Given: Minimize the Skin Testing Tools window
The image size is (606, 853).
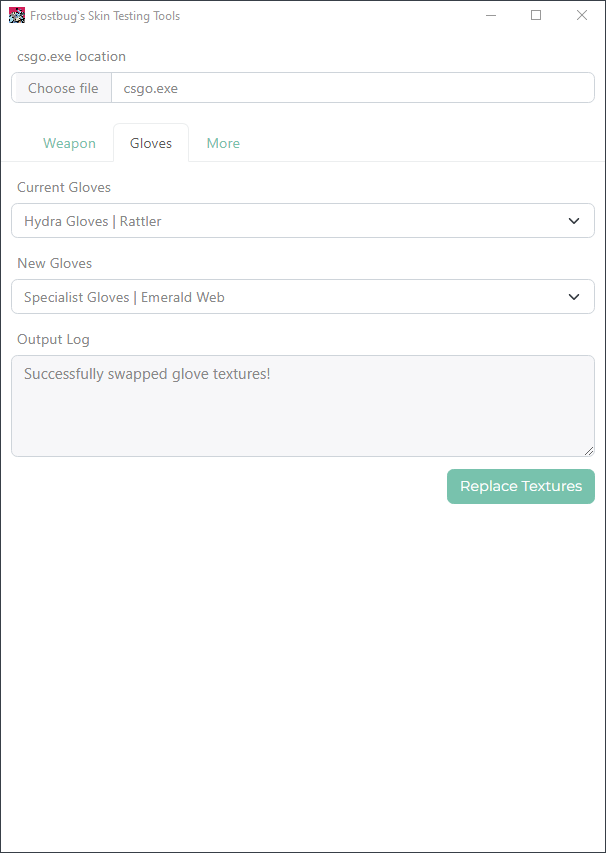Looking at the screenshot, I should click(491, 15).
